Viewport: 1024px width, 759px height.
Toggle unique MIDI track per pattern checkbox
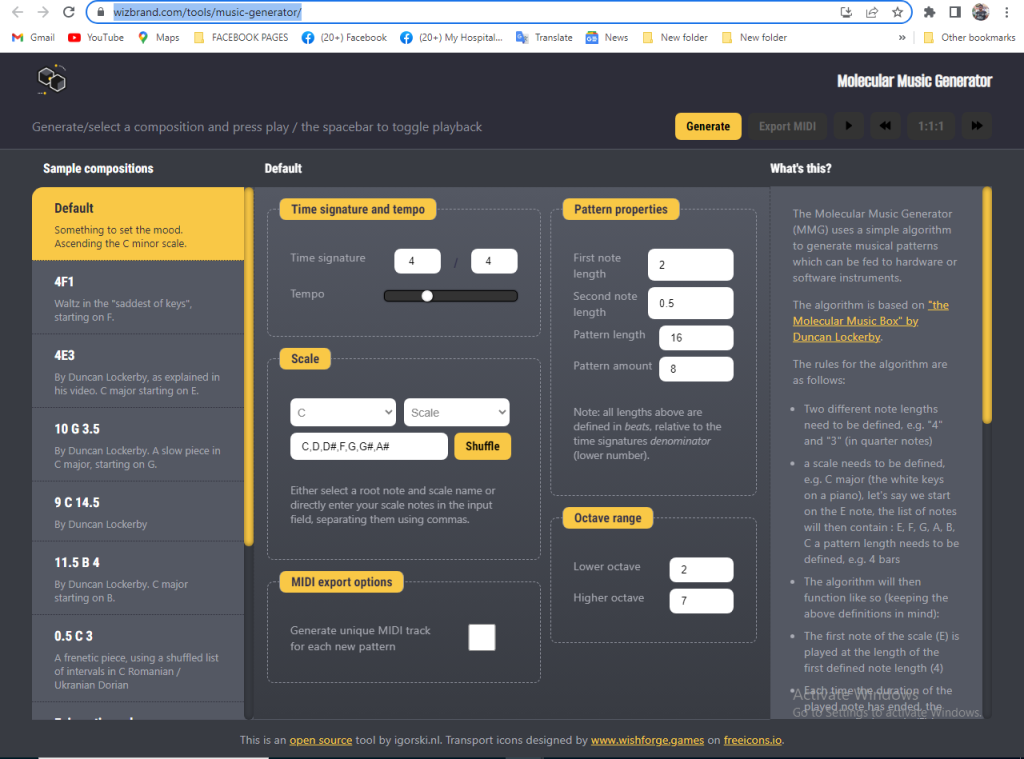tap(482, 638)
